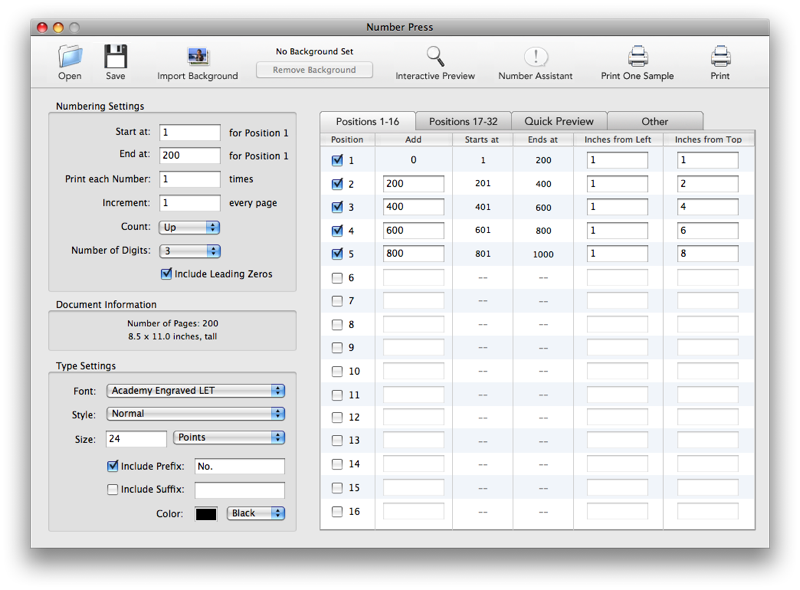Uncheck Position 3 checkbox
This screenshot has height=590, width=800.
pos(337,207)
